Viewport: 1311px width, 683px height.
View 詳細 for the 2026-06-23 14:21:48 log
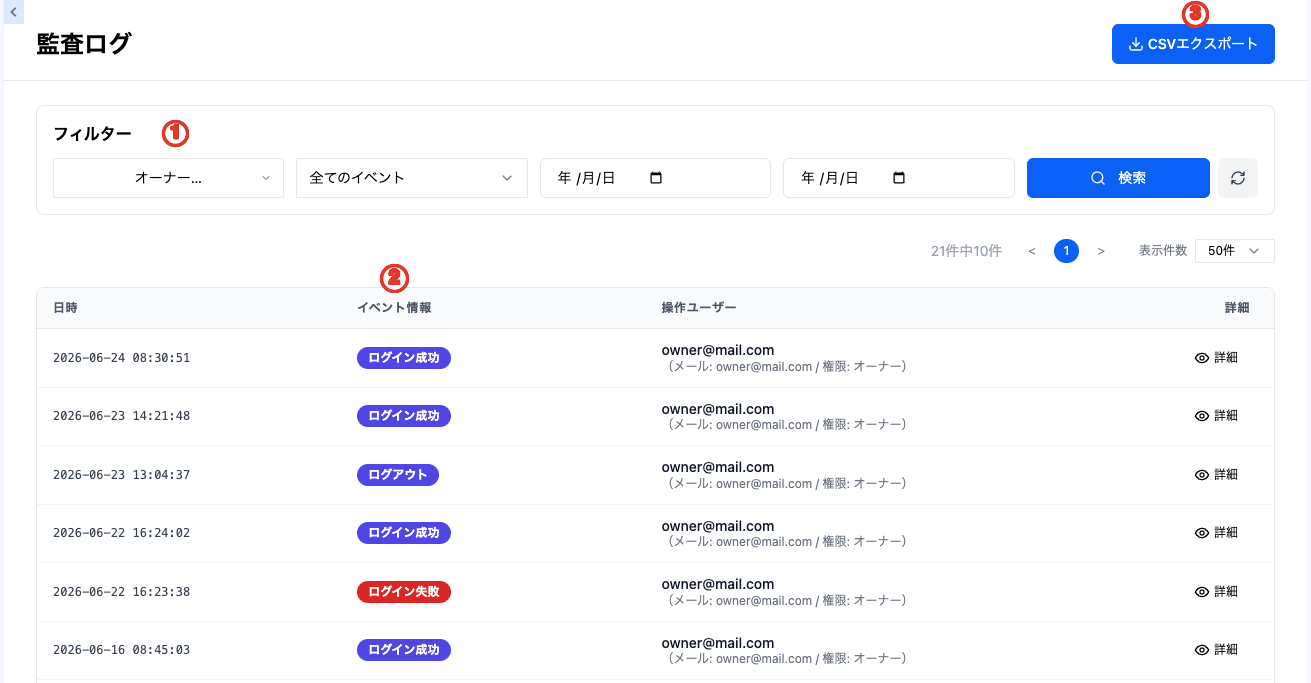click(x=1216, y=416)
